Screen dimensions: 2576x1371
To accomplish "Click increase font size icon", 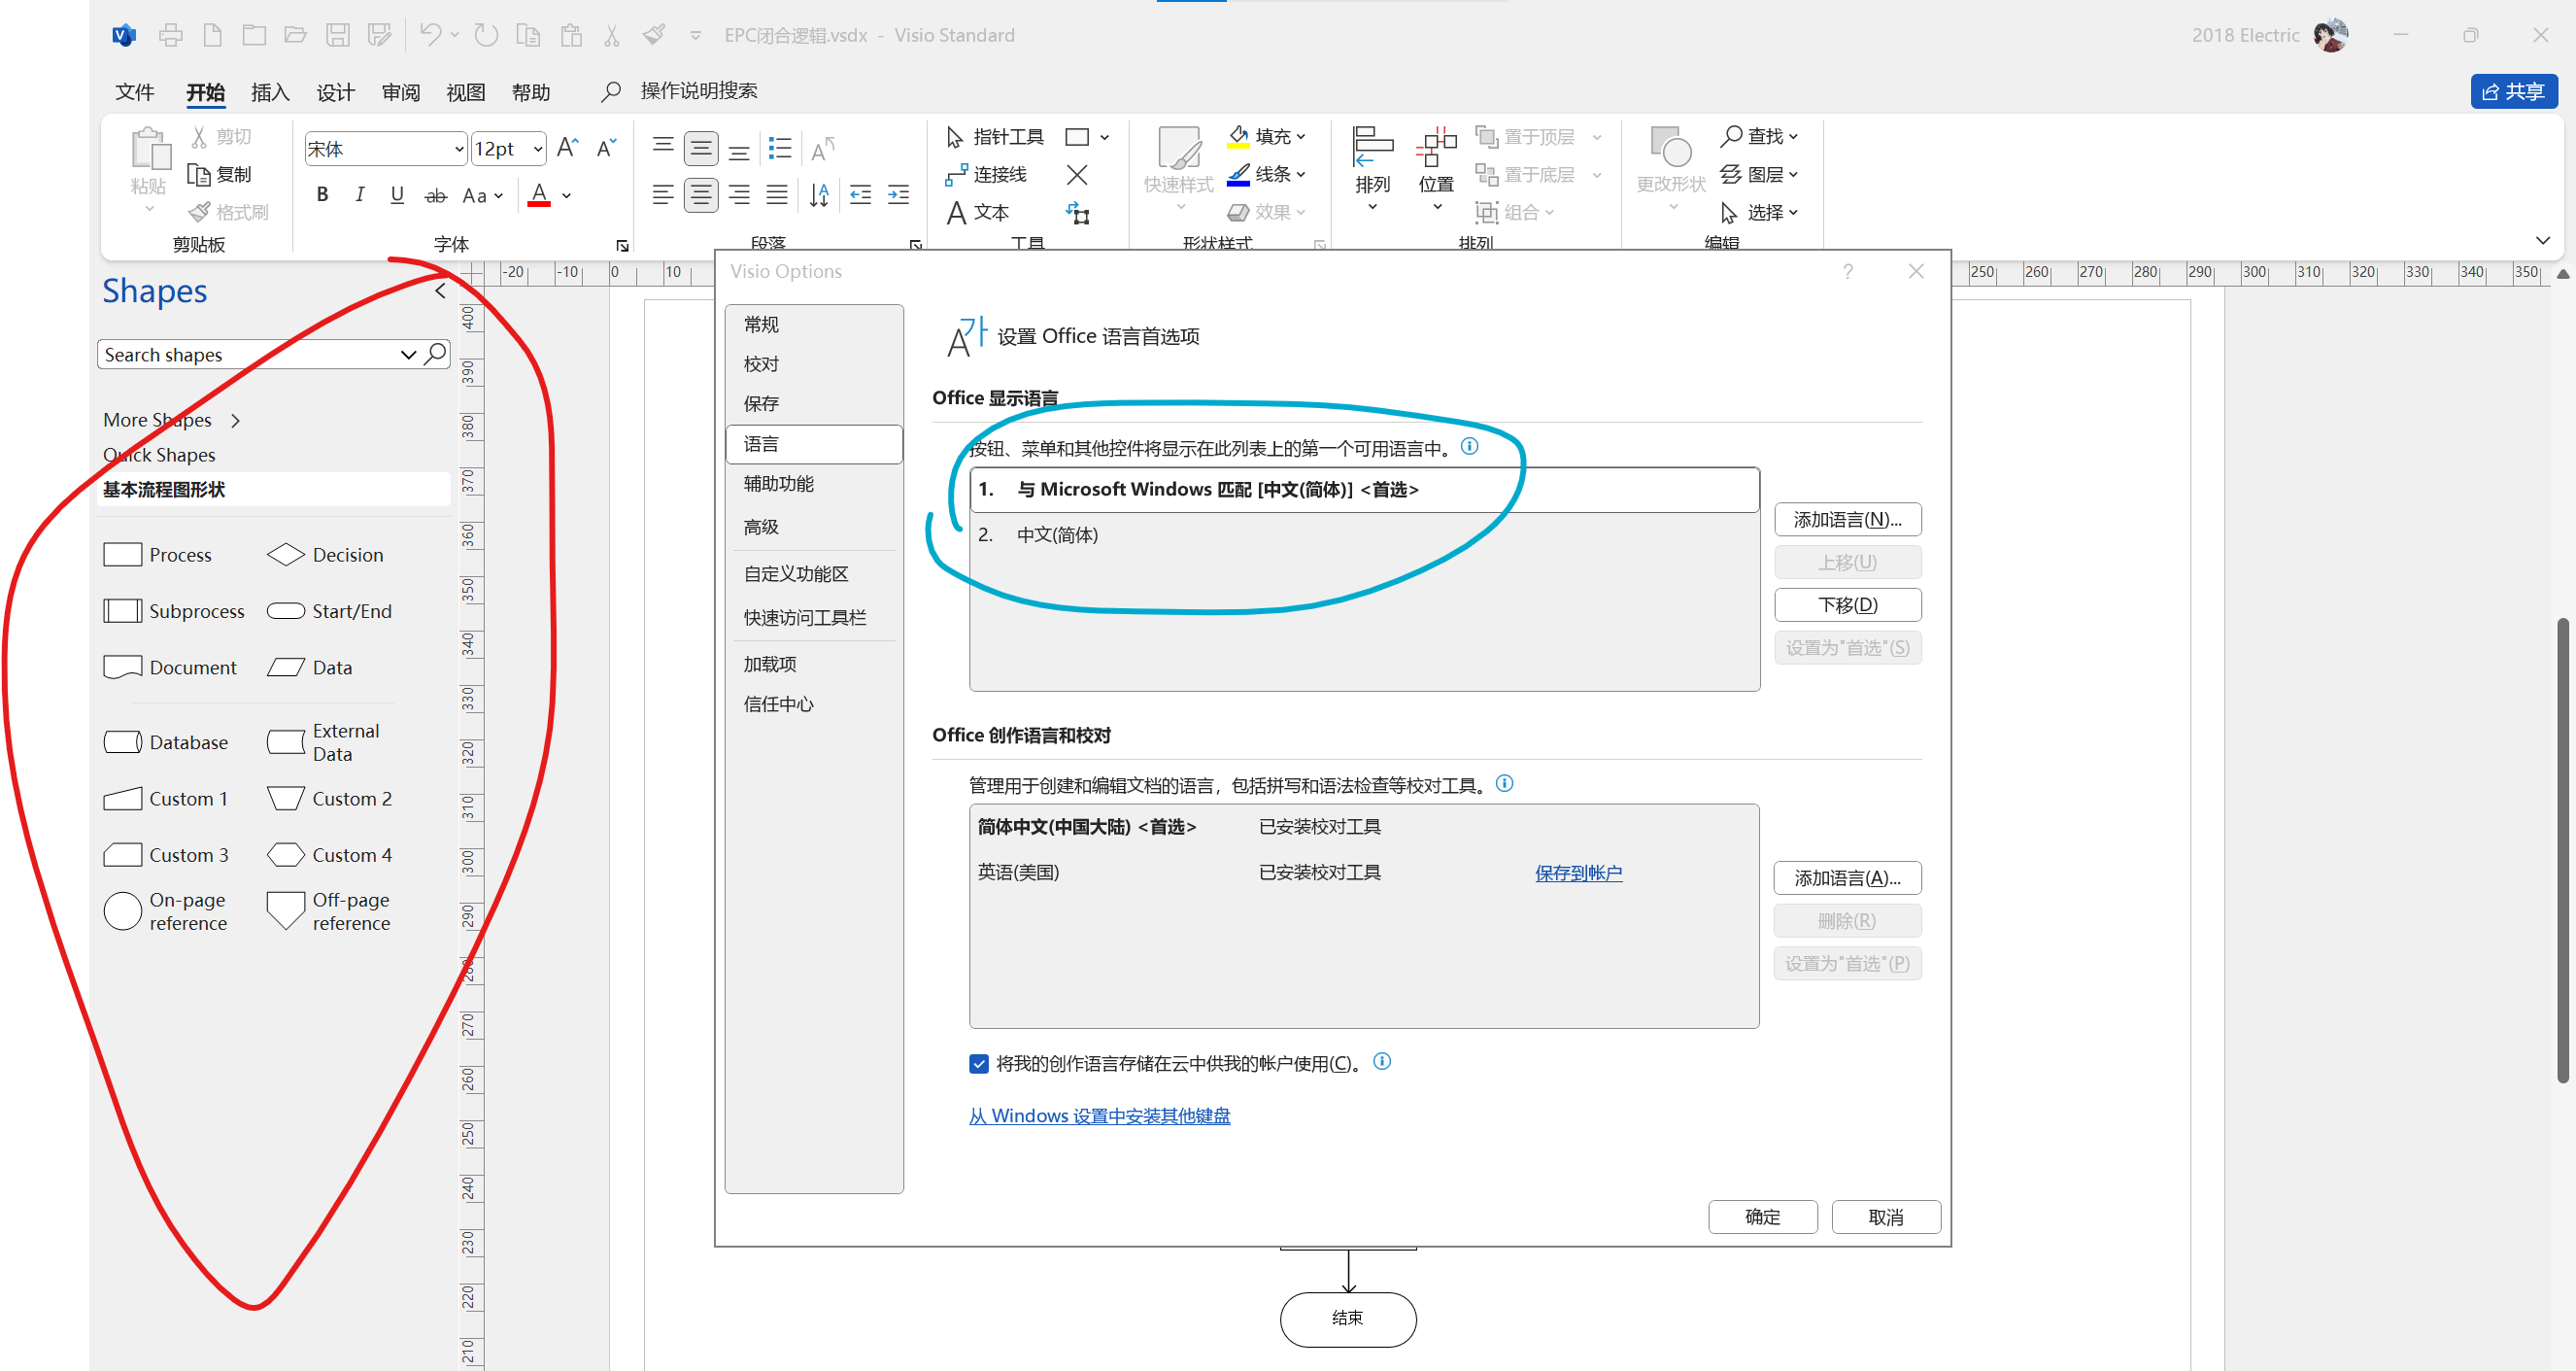I will coord(567,148).
